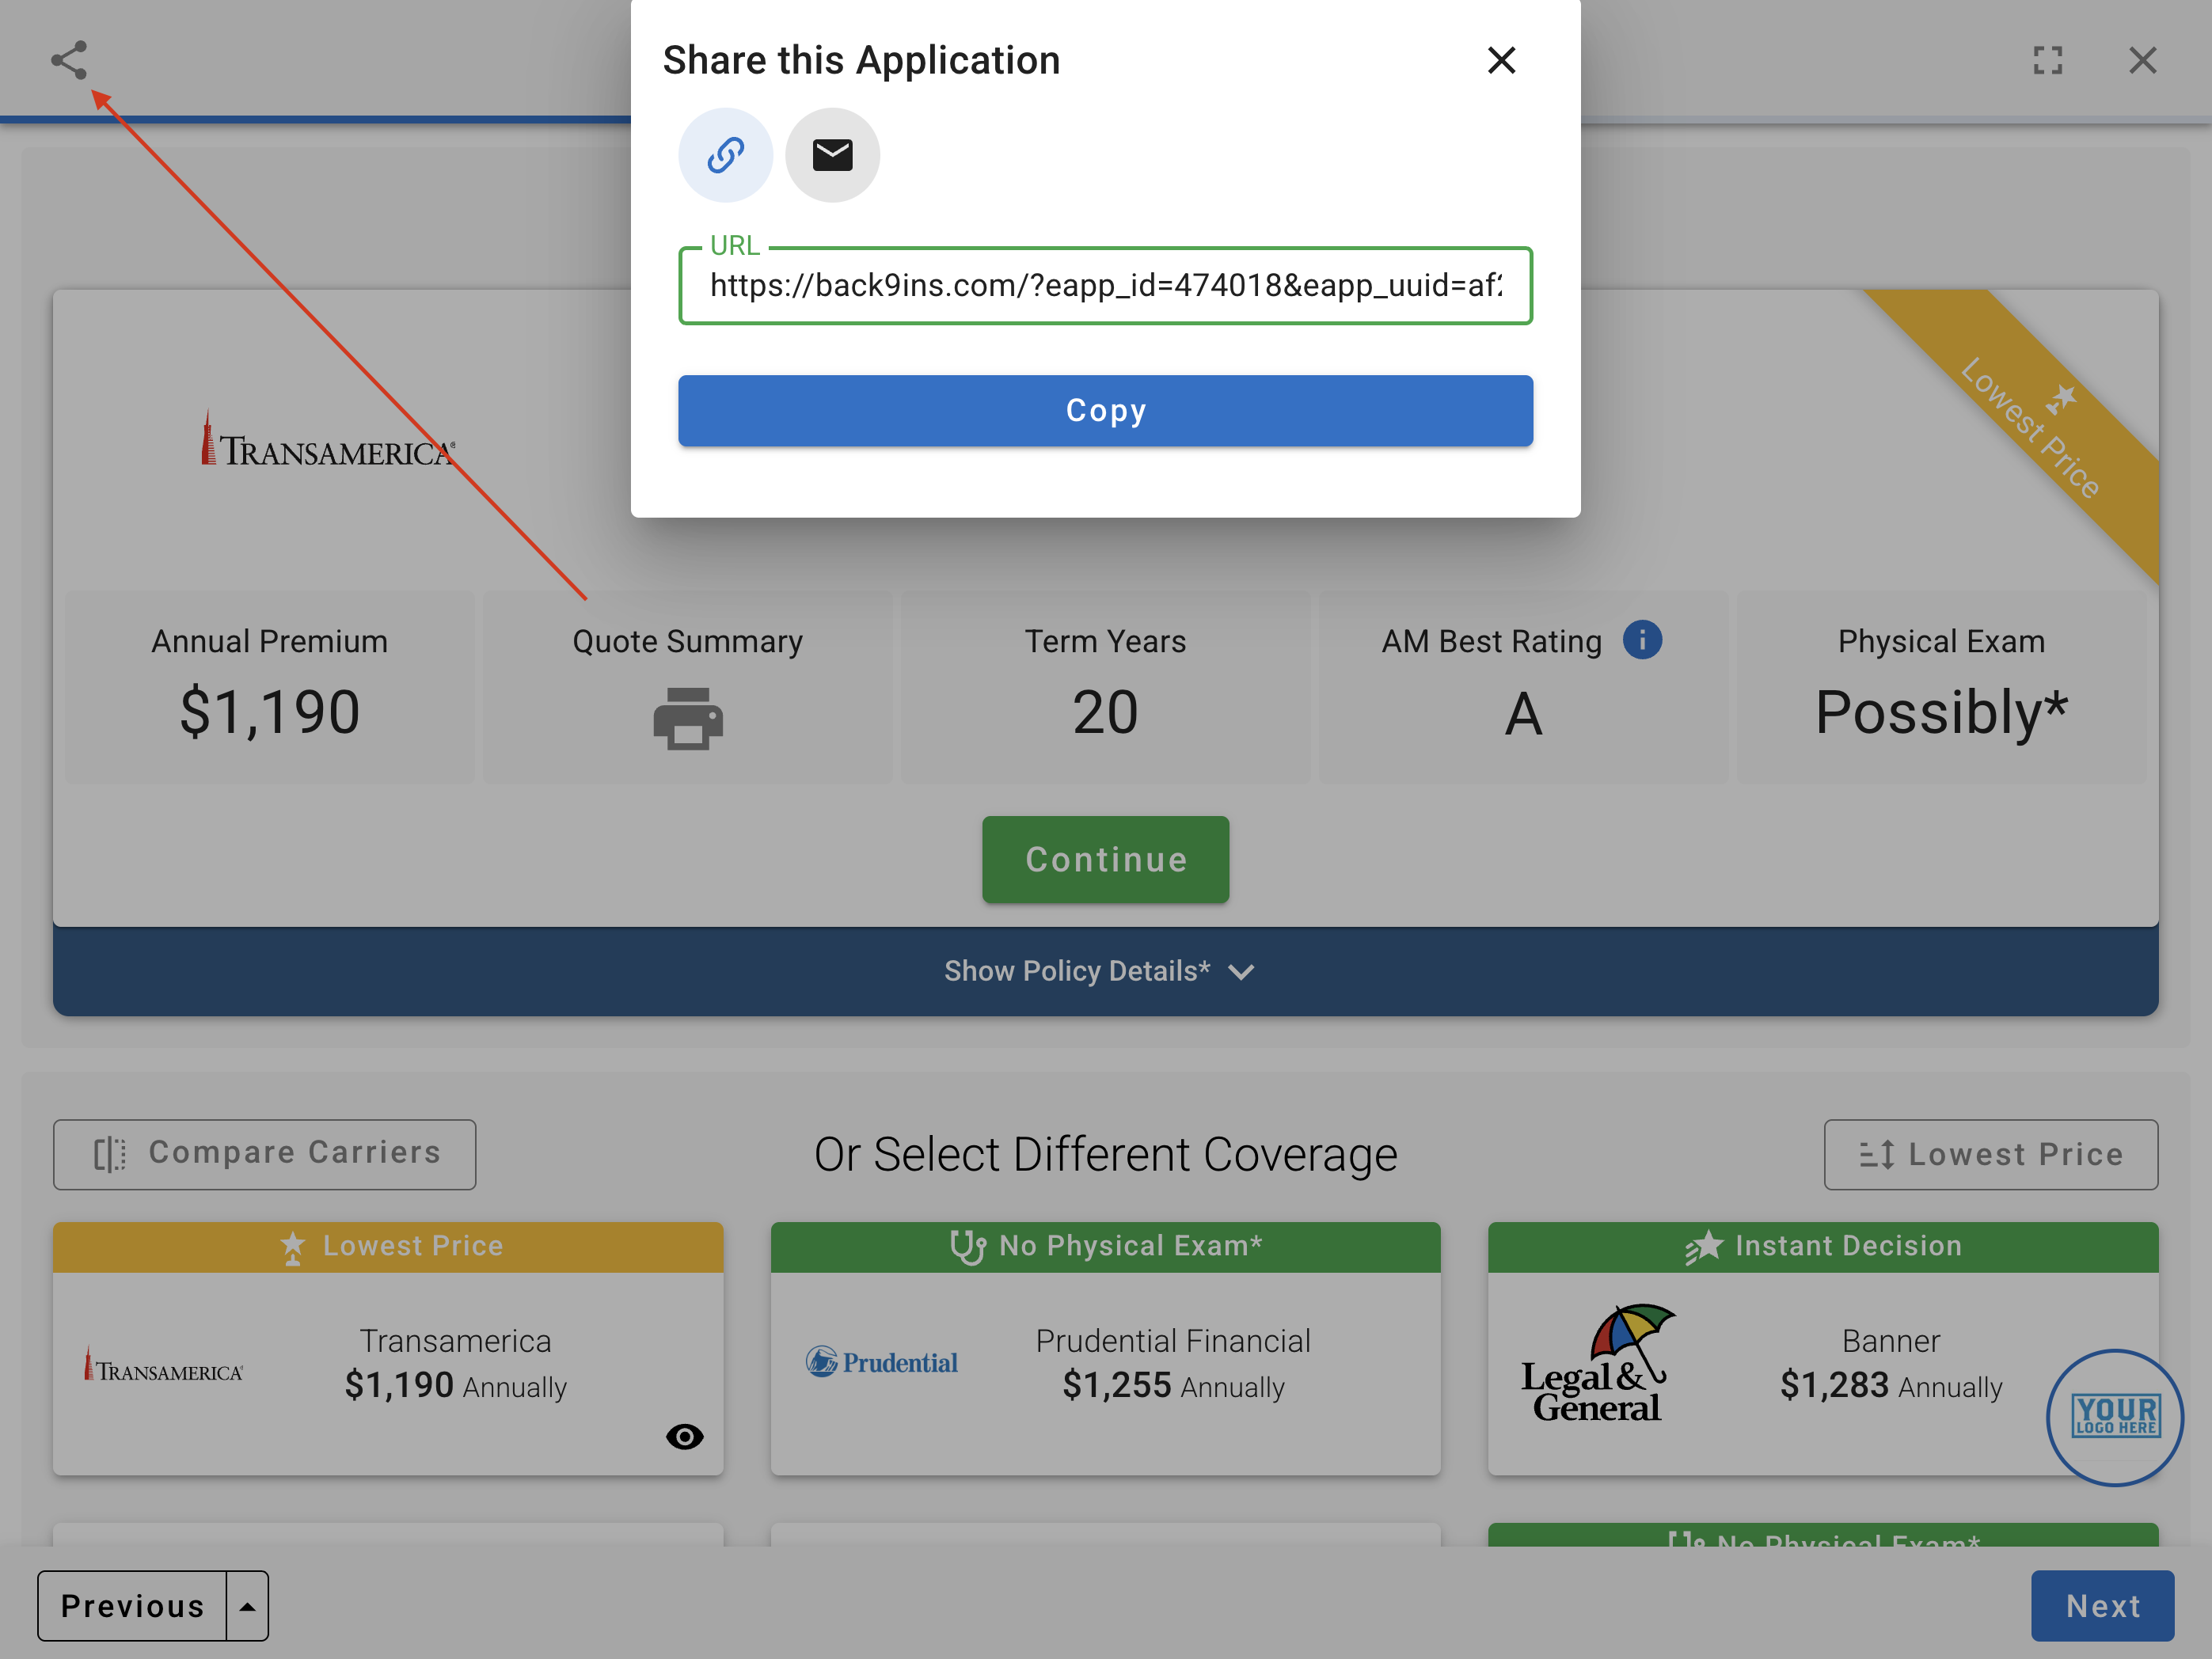Image resolution: width=2212 pixels, height=1659 pixels.
Task: Click the share icon at top left
Action: point(69,60)
